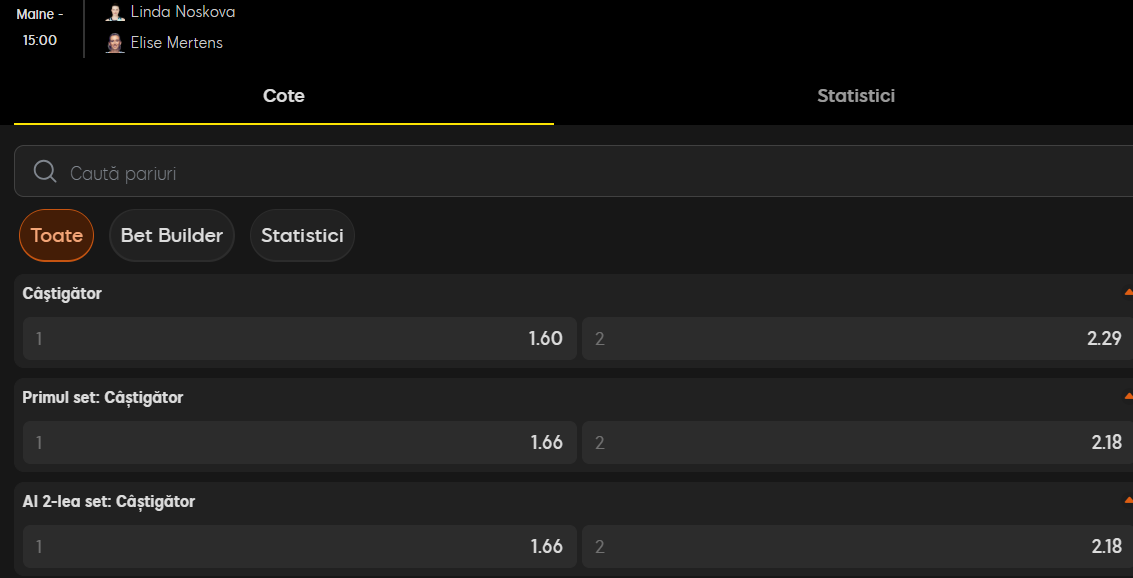Bet on player 1 winner at 1.60
The image size is (1133, 578).
click(300, 338)
